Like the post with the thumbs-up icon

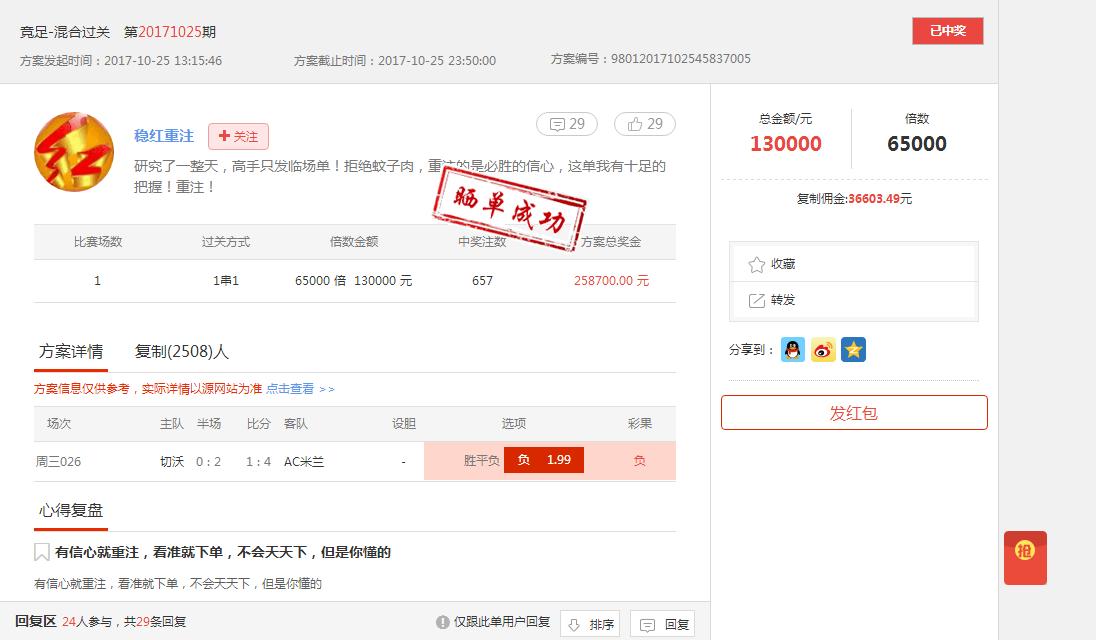[x=645, y=124]
